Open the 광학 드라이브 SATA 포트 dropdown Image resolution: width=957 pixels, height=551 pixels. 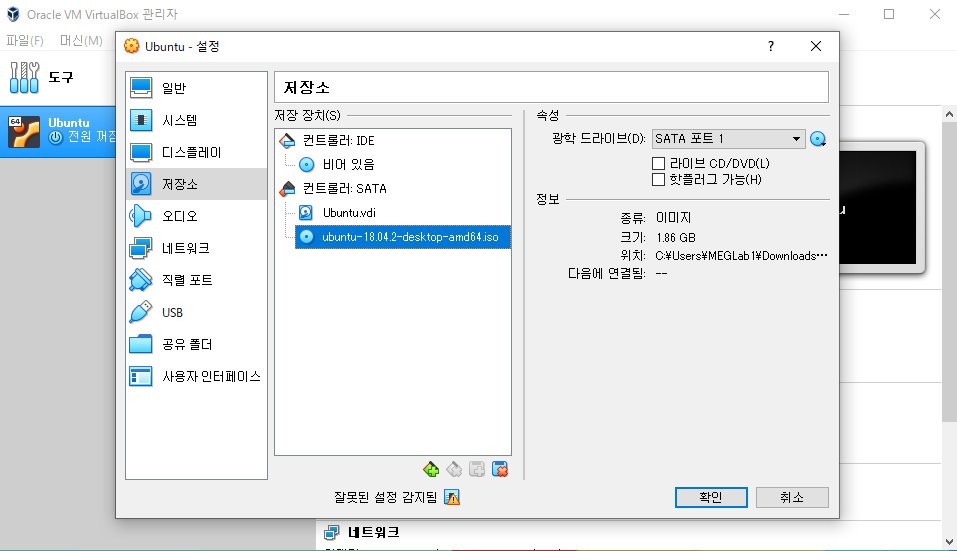coord(729,139)
